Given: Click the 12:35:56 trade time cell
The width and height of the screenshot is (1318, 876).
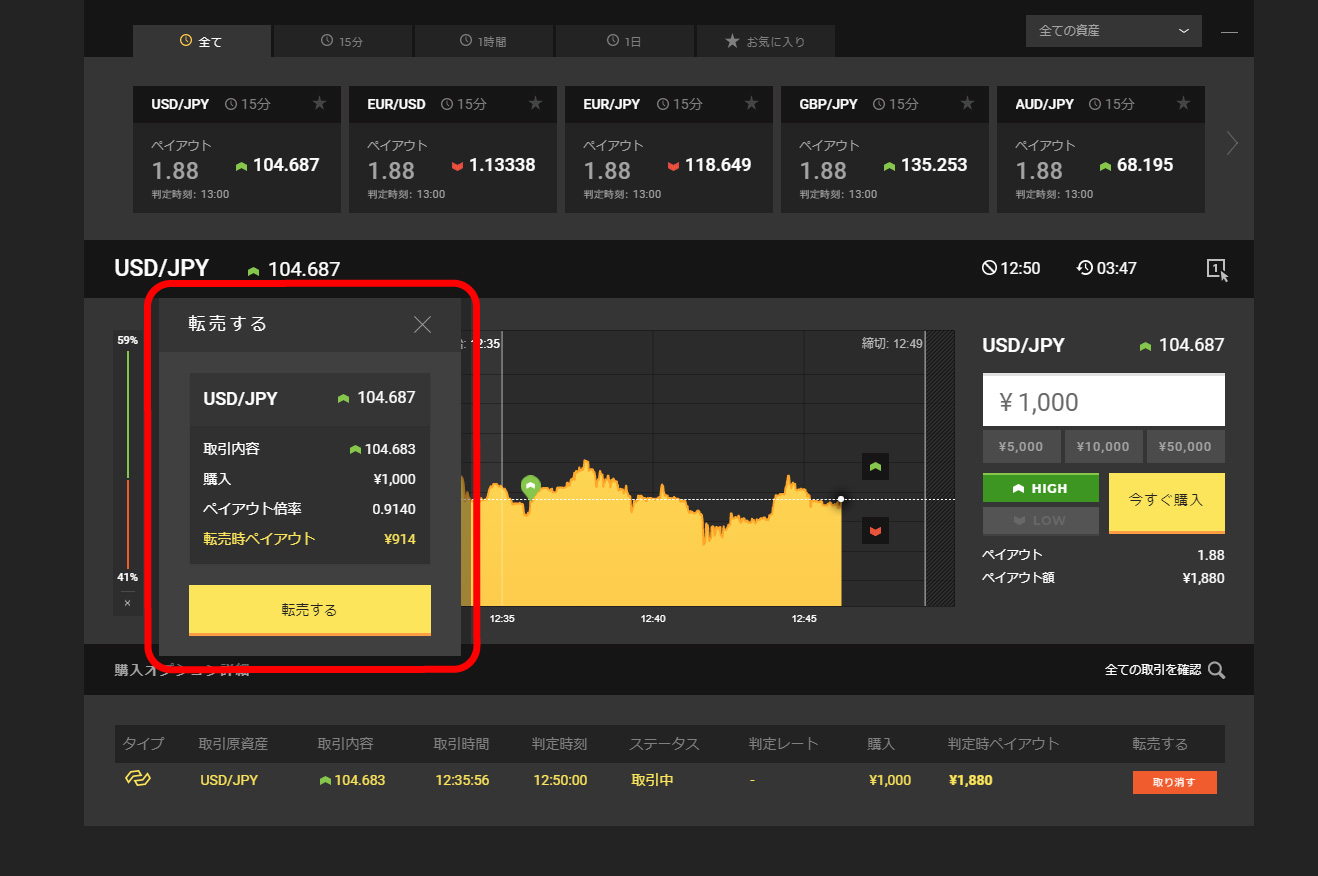Looking at the screenshot, I should [462, 780].
